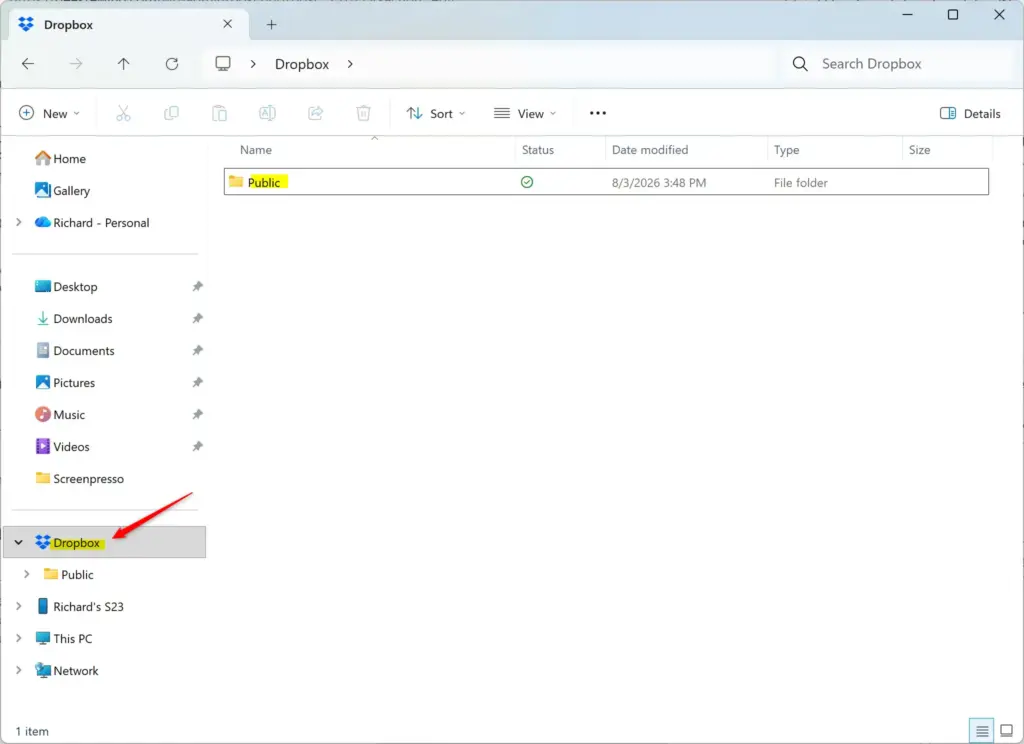Image resolution: width=1024 pixels, height=744 pixels.
Task: Switch to details list view in status bar
Action: point(982,731)
